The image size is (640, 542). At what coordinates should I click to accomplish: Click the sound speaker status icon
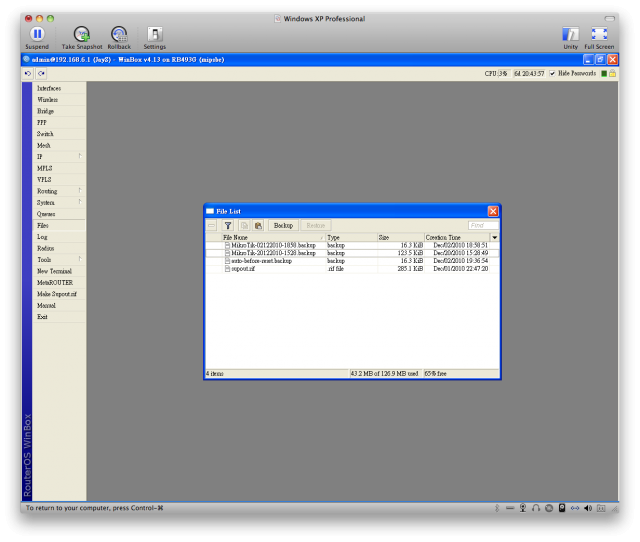588,508
